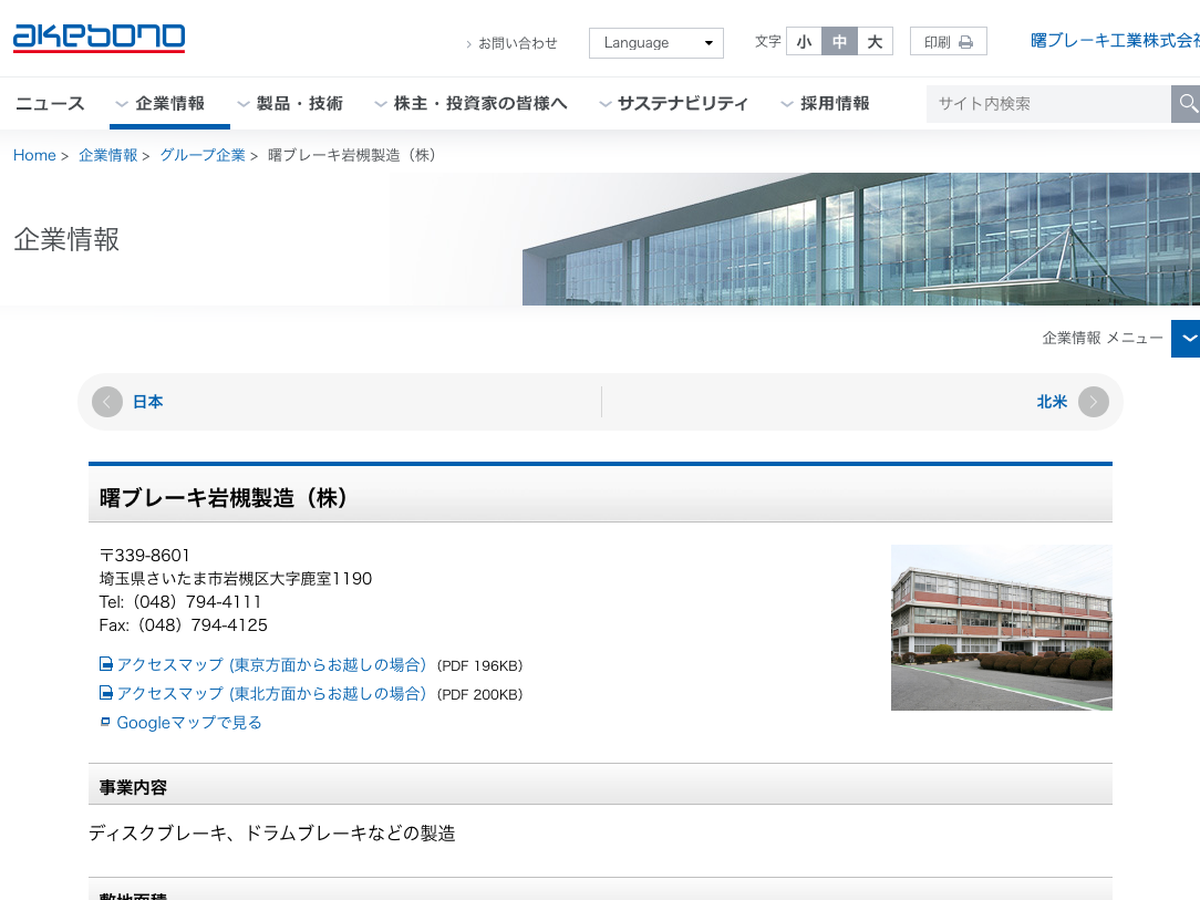Open the サステナビリティ menu item
Image resolution: width=1200 pixels, height=900 pixels.
(x=673, y=104)
